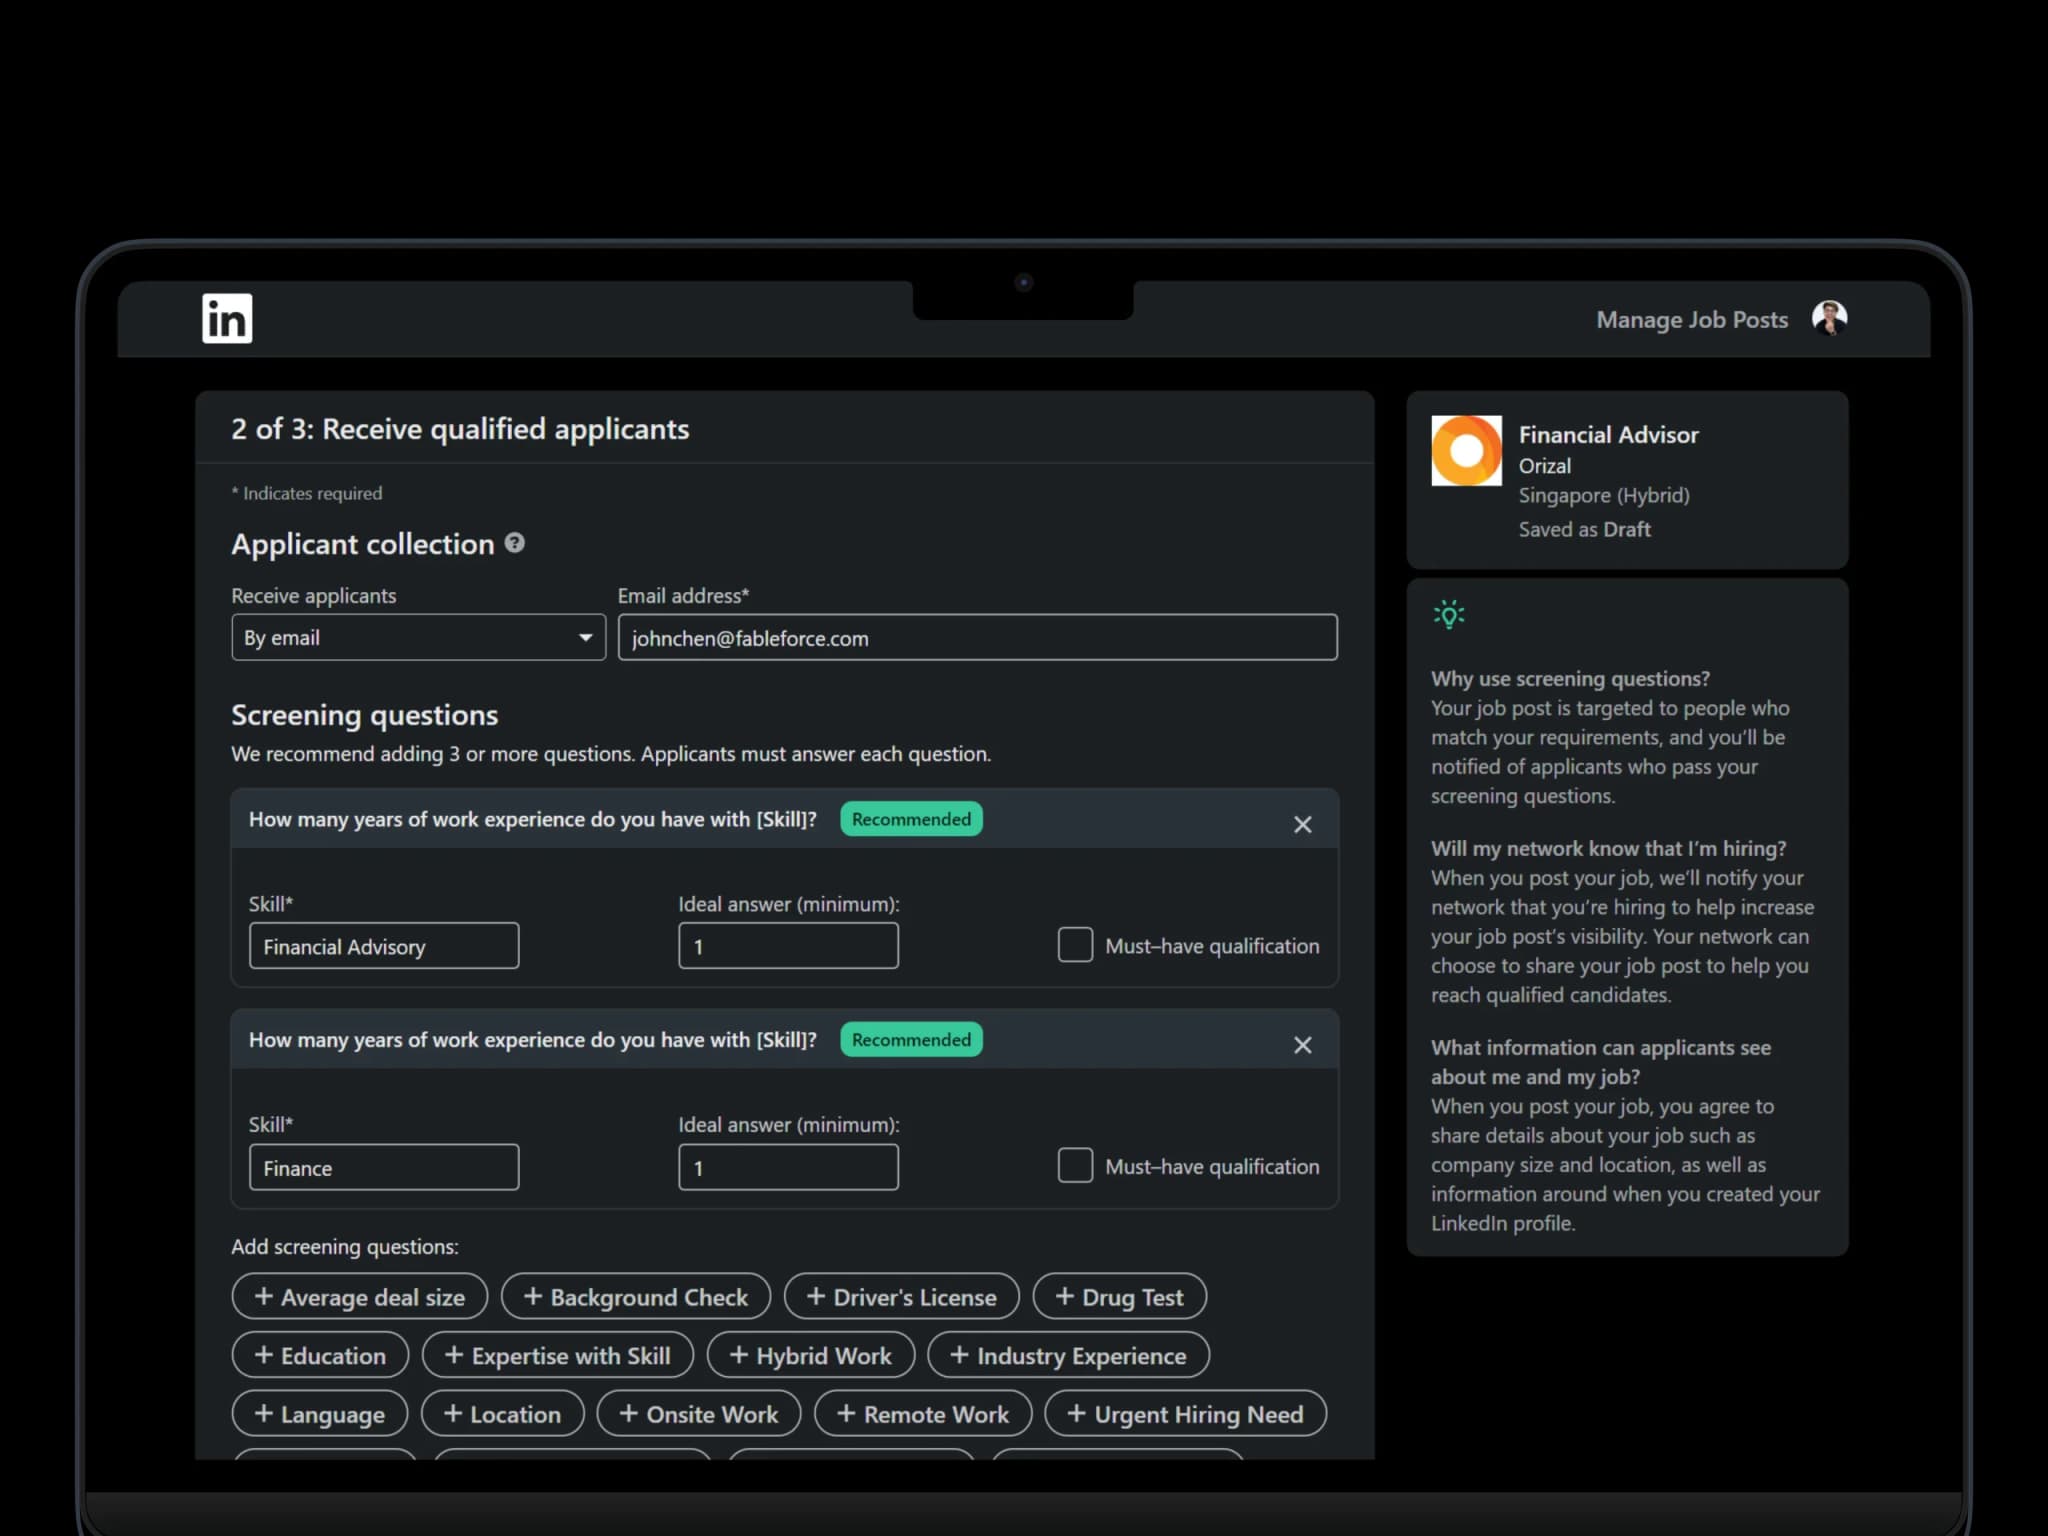Click the Saved as Draft status

(x=1584, y=530)
